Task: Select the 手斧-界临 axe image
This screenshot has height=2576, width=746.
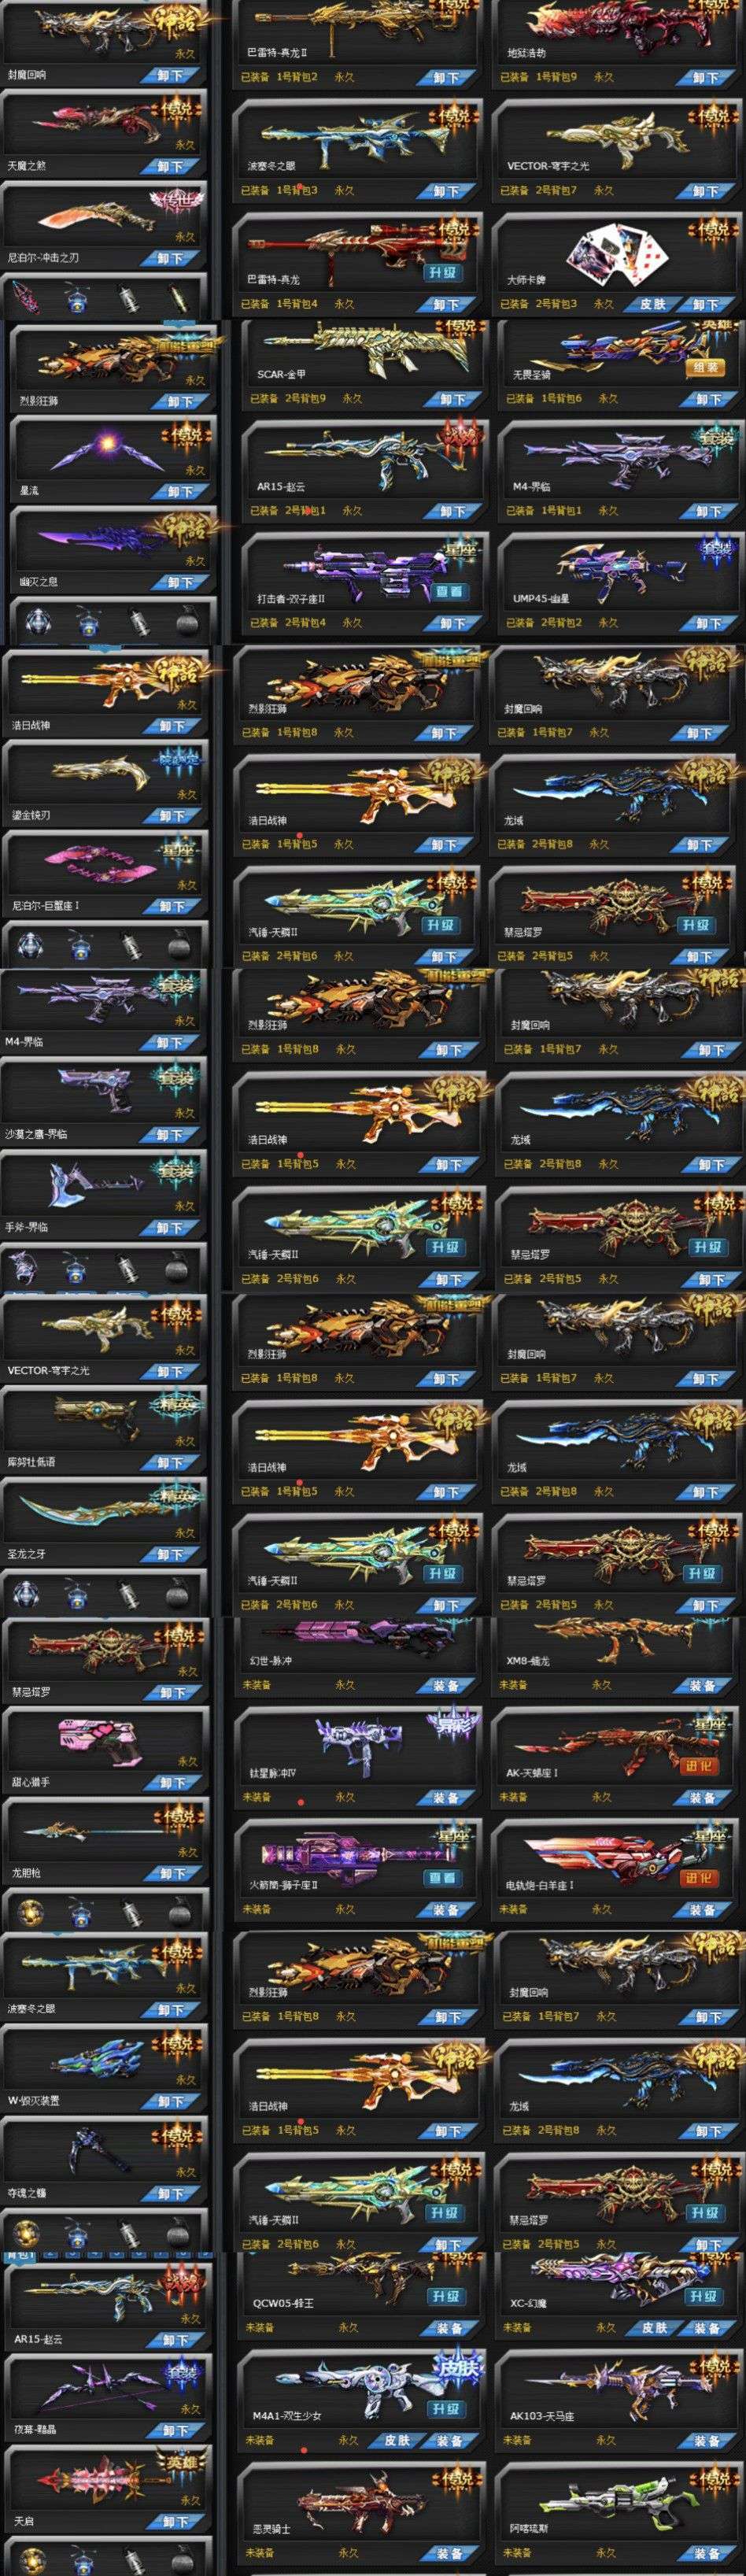Action: [98, 1186]
